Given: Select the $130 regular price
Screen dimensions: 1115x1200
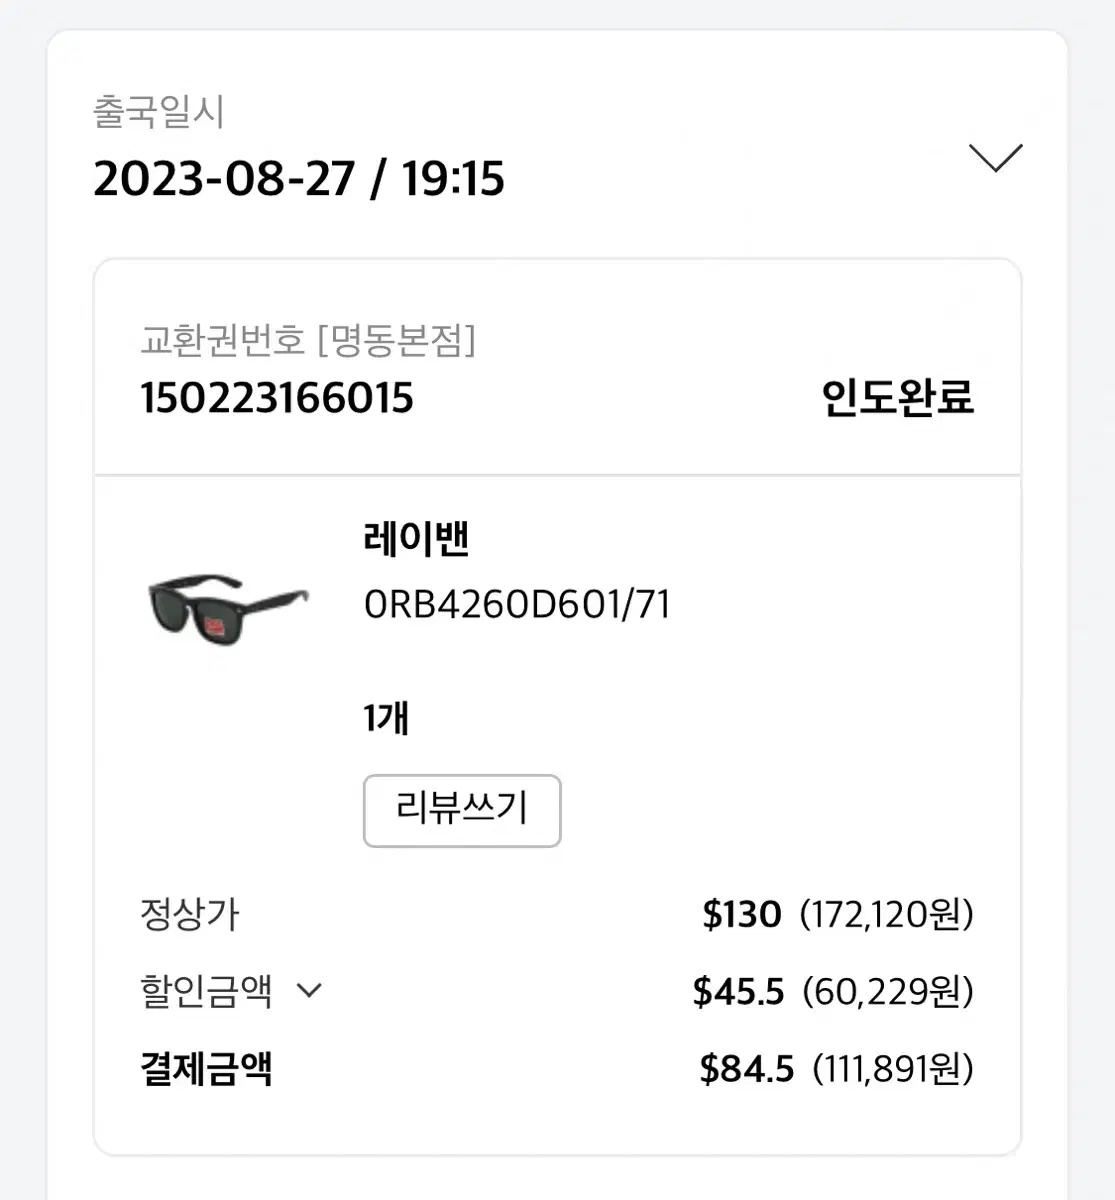Looking at the screenshot, I should coord(742,914).
